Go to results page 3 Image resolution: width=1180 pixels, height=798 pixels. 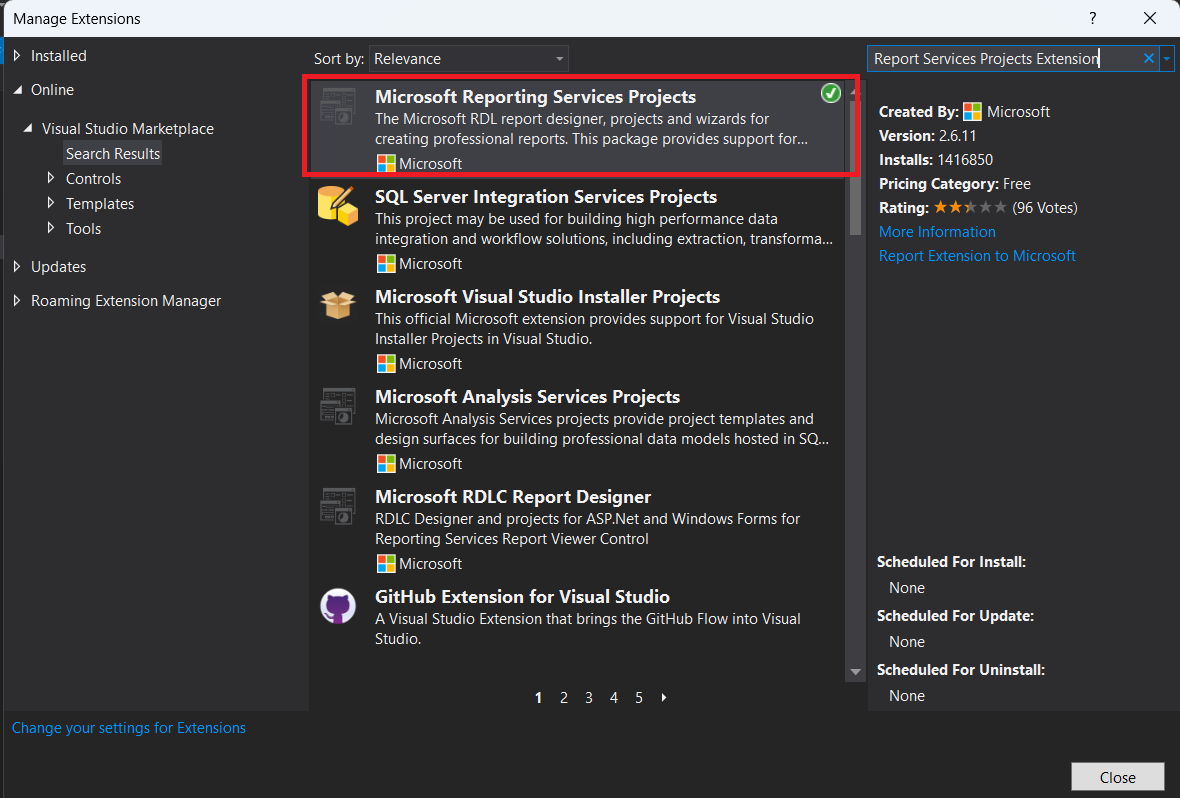tap(588, 698)
